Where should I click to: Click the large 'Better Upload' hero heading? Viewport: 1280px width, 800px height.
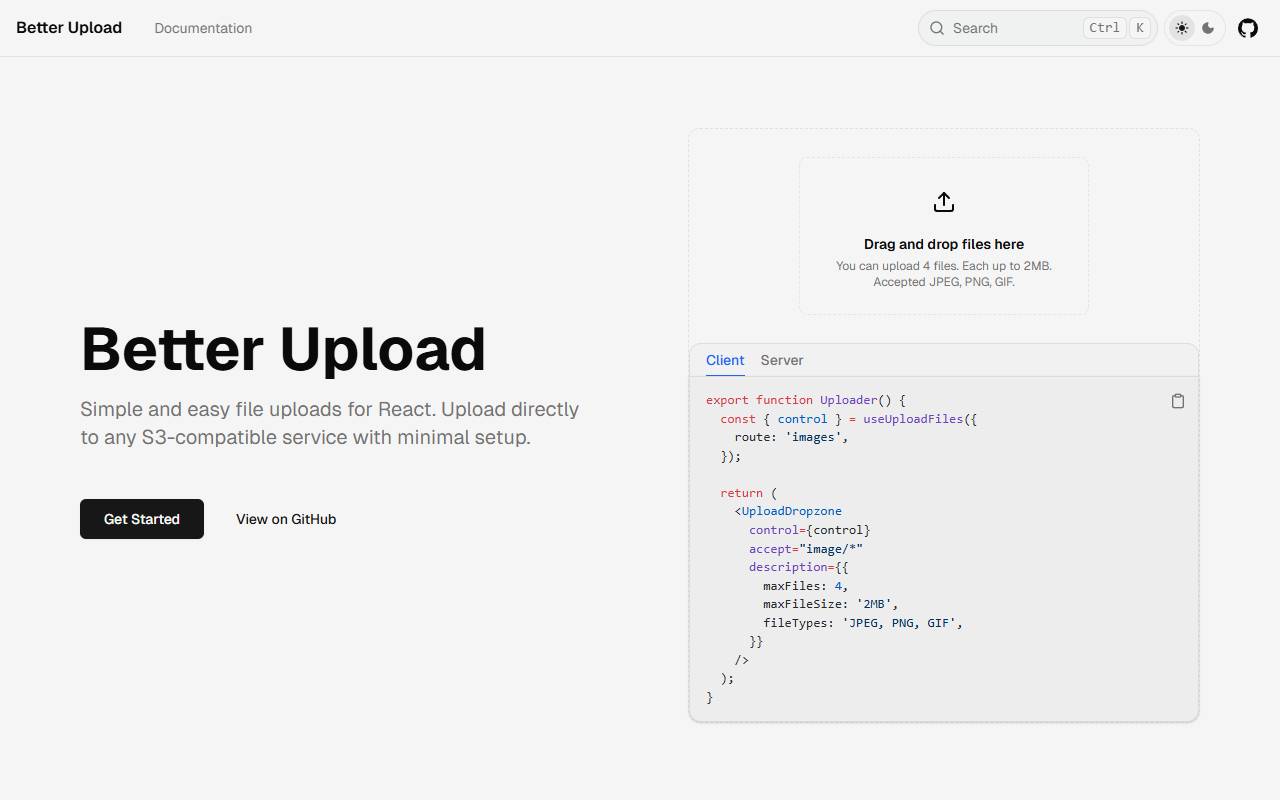point(283,349)
